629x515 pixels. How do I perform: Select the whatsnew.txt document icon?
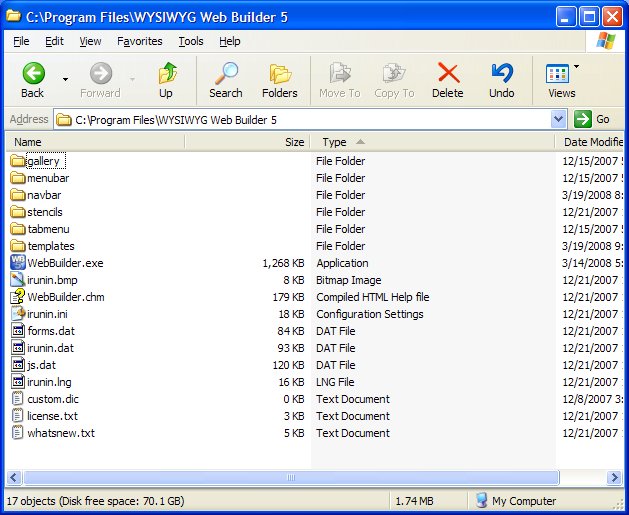click(x=17, y=433)
